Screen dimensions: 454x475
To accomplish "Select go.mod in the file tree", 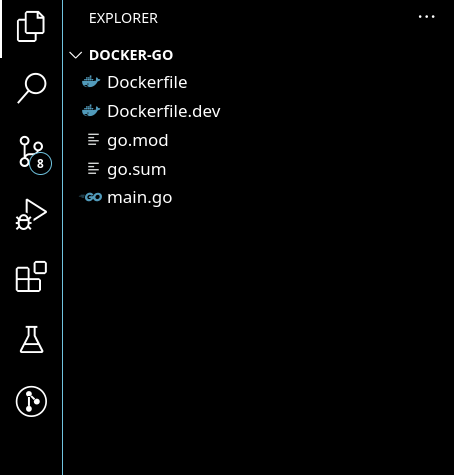I will [x=258, y=140].
